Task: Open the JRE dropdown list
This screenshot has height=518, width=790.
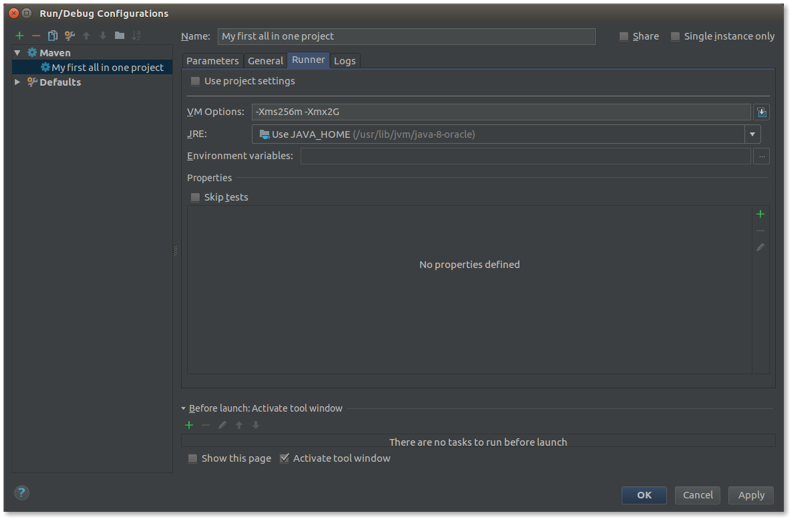Action: [x=751, y=134]
